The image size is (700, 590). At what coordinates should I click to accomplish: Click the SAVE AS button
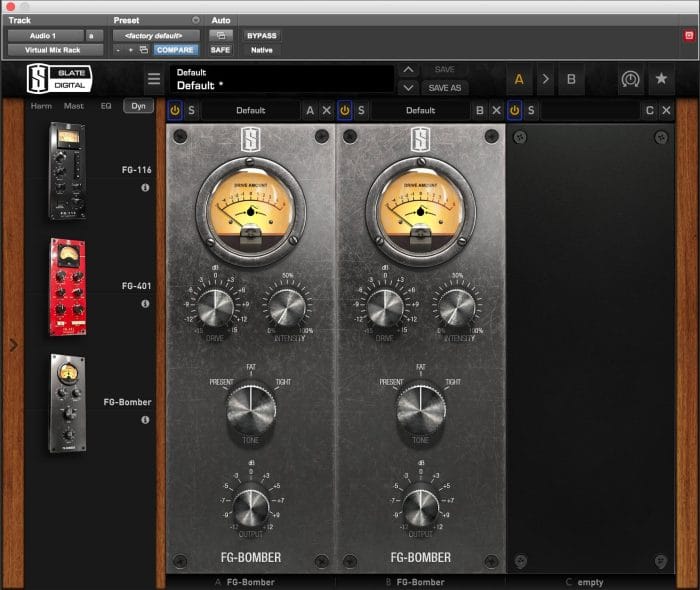pos(445,88)
